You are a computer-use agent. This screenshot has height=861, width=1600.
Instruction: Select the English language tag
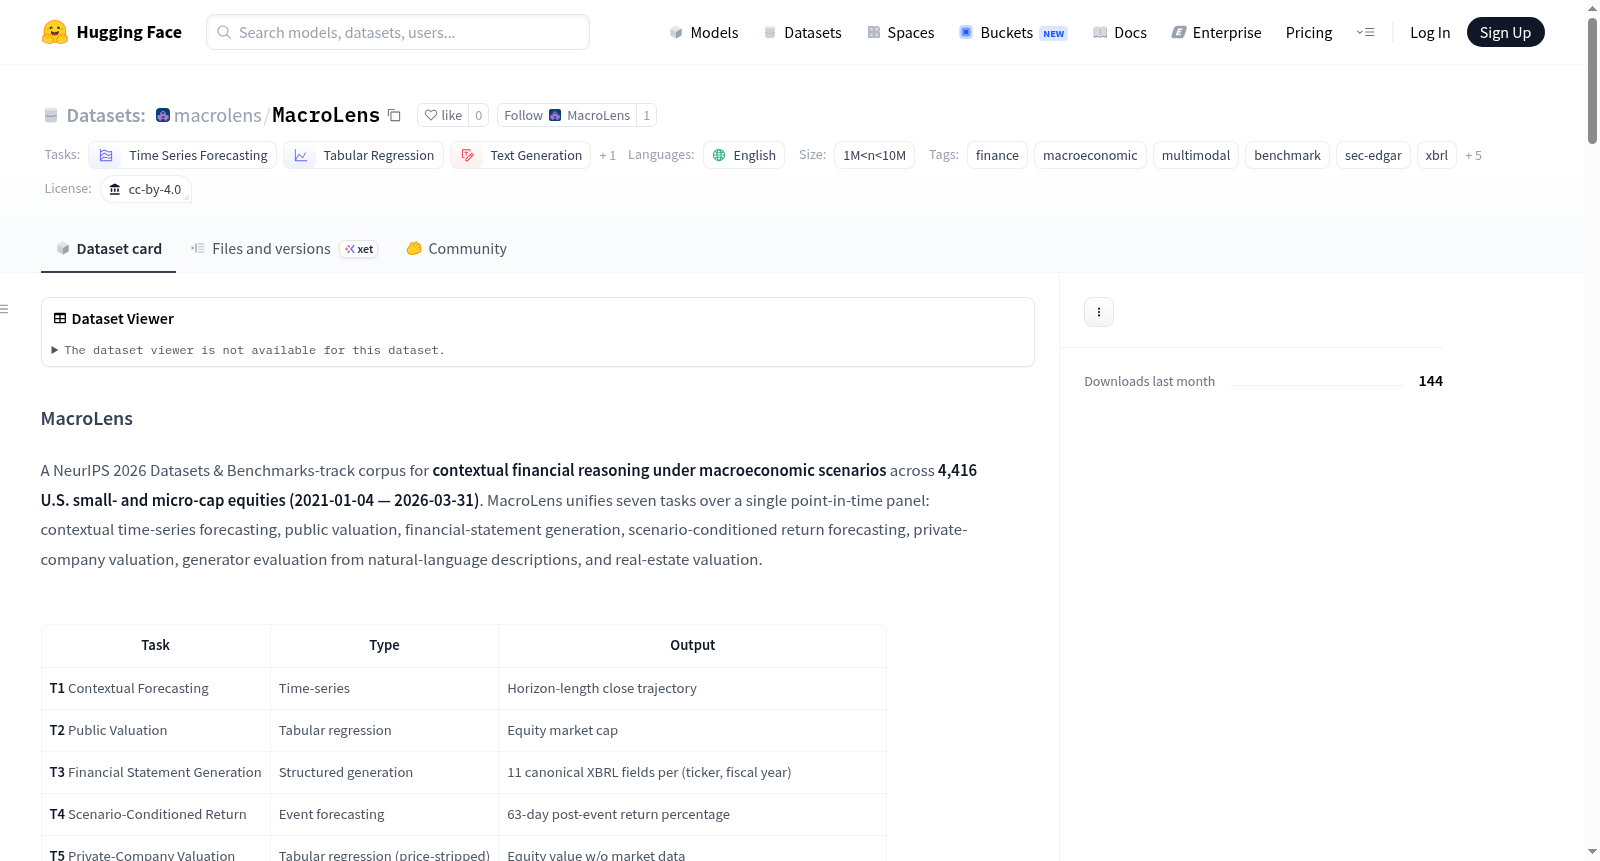(x=744, y=155)
